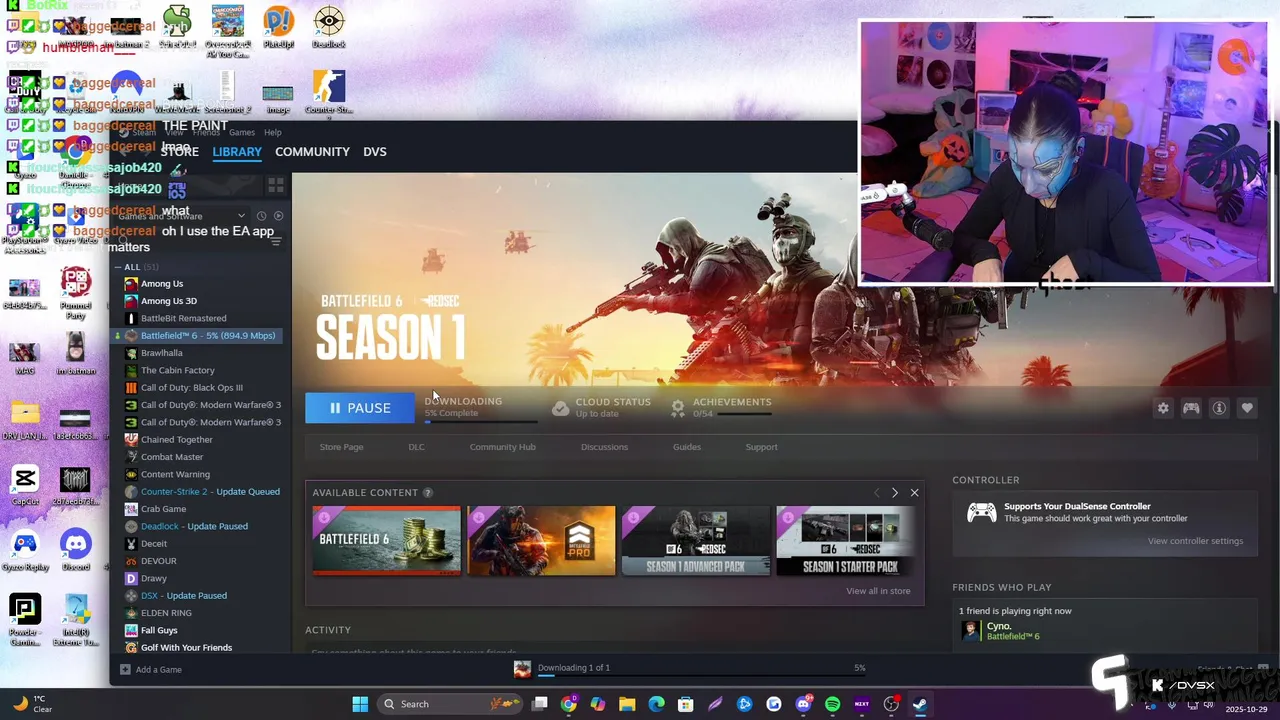This screenshot has width=1280, height=720.
Task: Open Downloading 1 of 1 status bar
Action: point(690,669)
